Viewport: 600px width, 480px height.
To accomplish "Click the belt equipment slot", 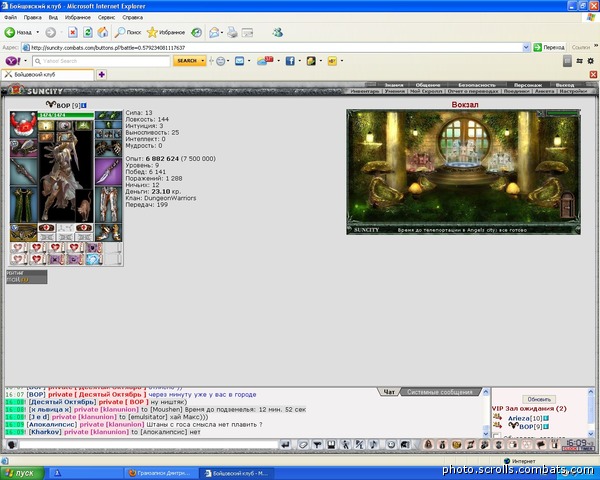I will [x=23, y=232].
